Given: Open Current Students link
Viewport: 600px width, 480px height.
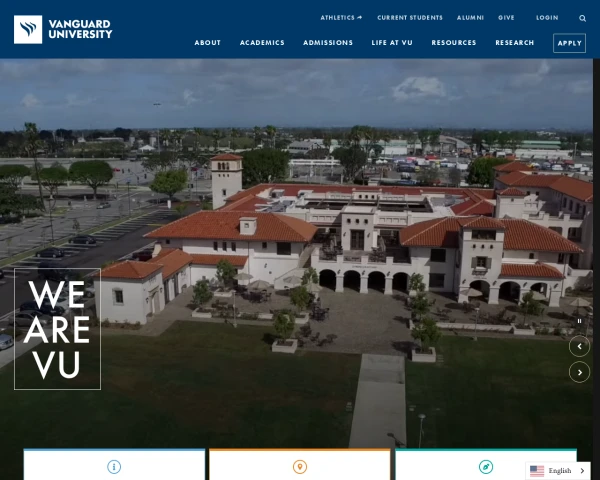Looking at the screenshot, I should tap(410, 18).
